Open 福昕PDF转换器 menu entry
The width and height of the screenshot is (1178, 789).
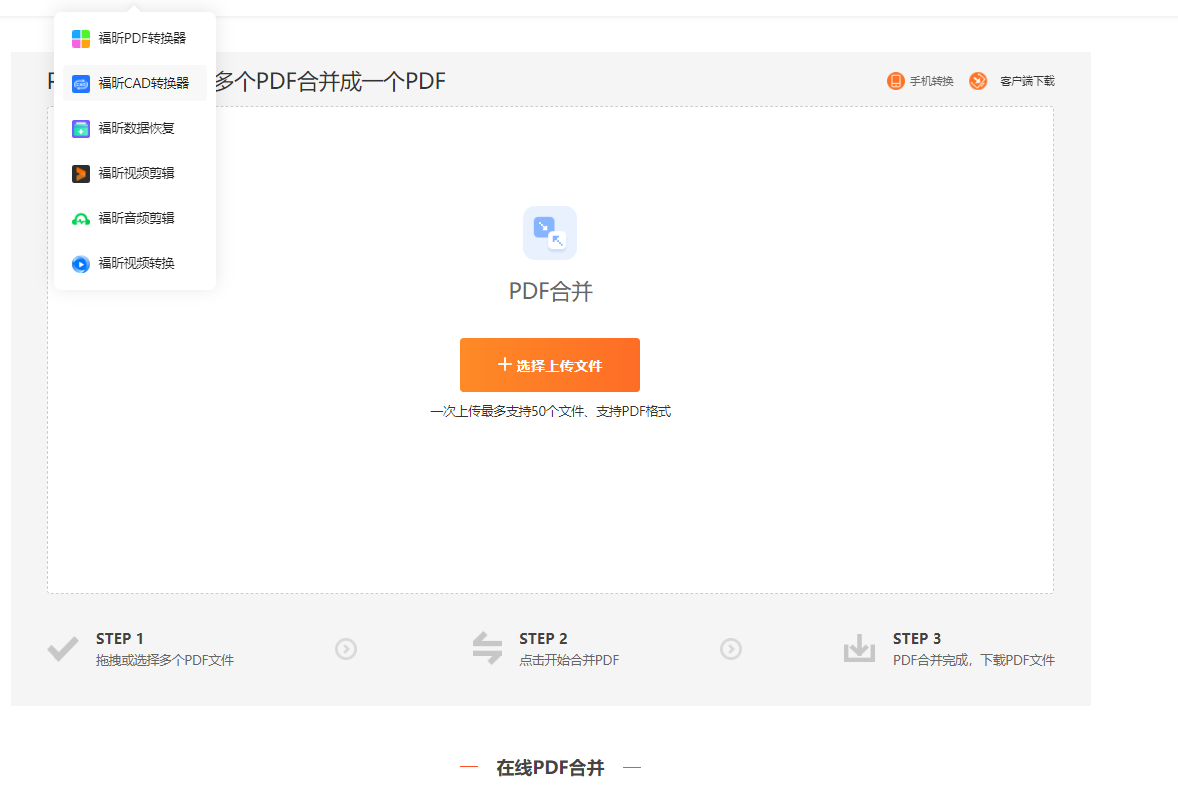(x=134, y=38)
